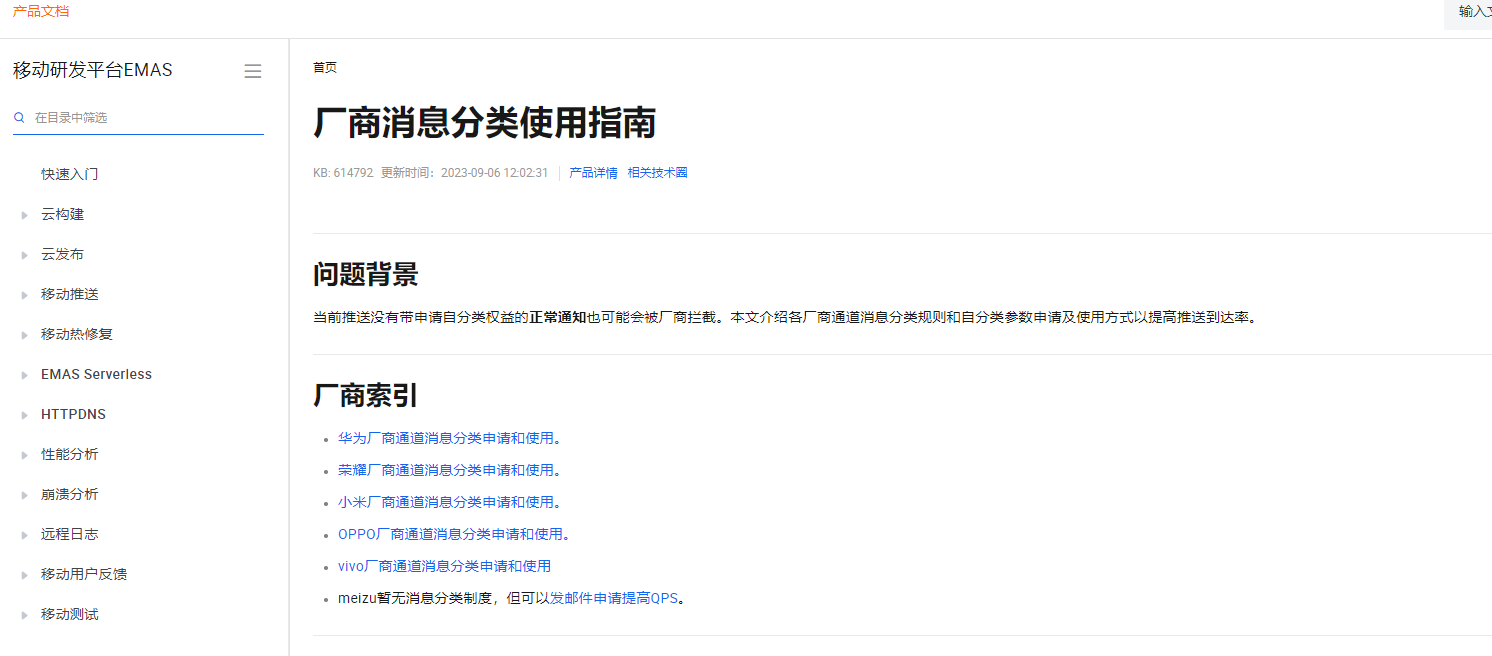Screen dimensions: 1492x656
Task: Select 云发布 in the directory tree
Action: tap(62, 254)
